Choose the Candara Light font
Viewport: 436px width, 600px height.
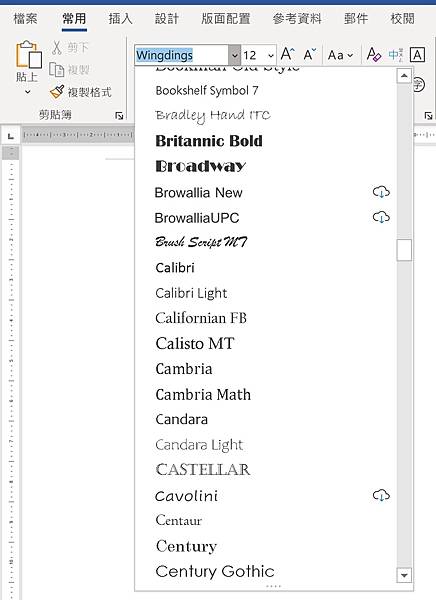click(x=266, y=445)
